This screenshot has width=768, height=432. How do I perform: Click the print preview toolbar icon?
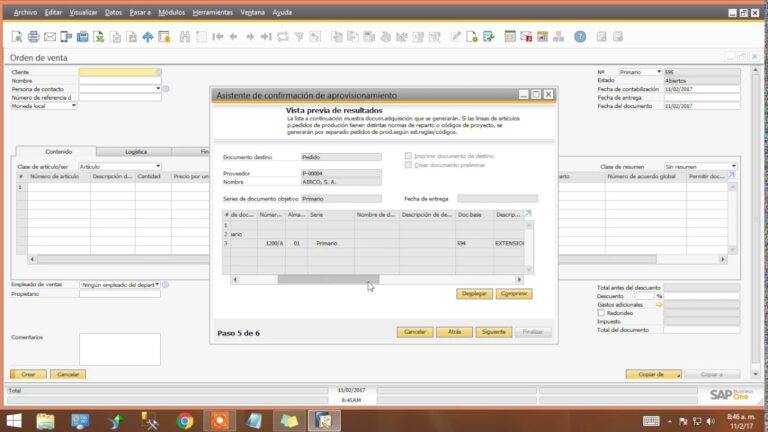[x=17, y=37]
